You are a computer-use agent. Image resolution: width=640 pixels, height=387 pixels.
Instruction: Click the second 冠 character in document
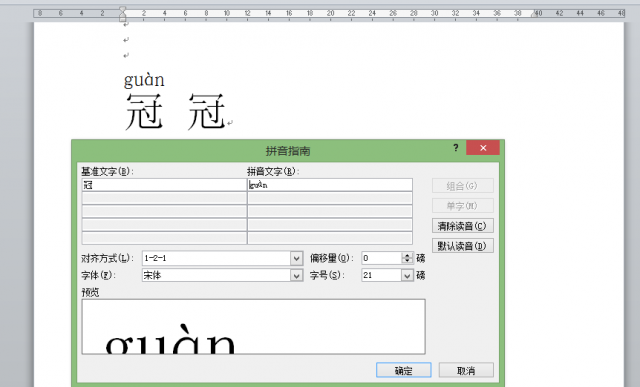207,111
